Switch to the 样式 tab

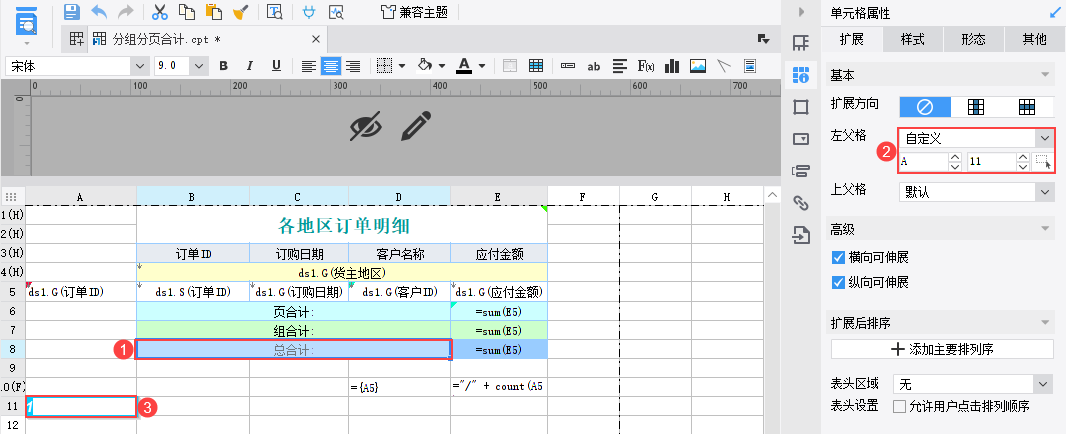pos(912,39)
